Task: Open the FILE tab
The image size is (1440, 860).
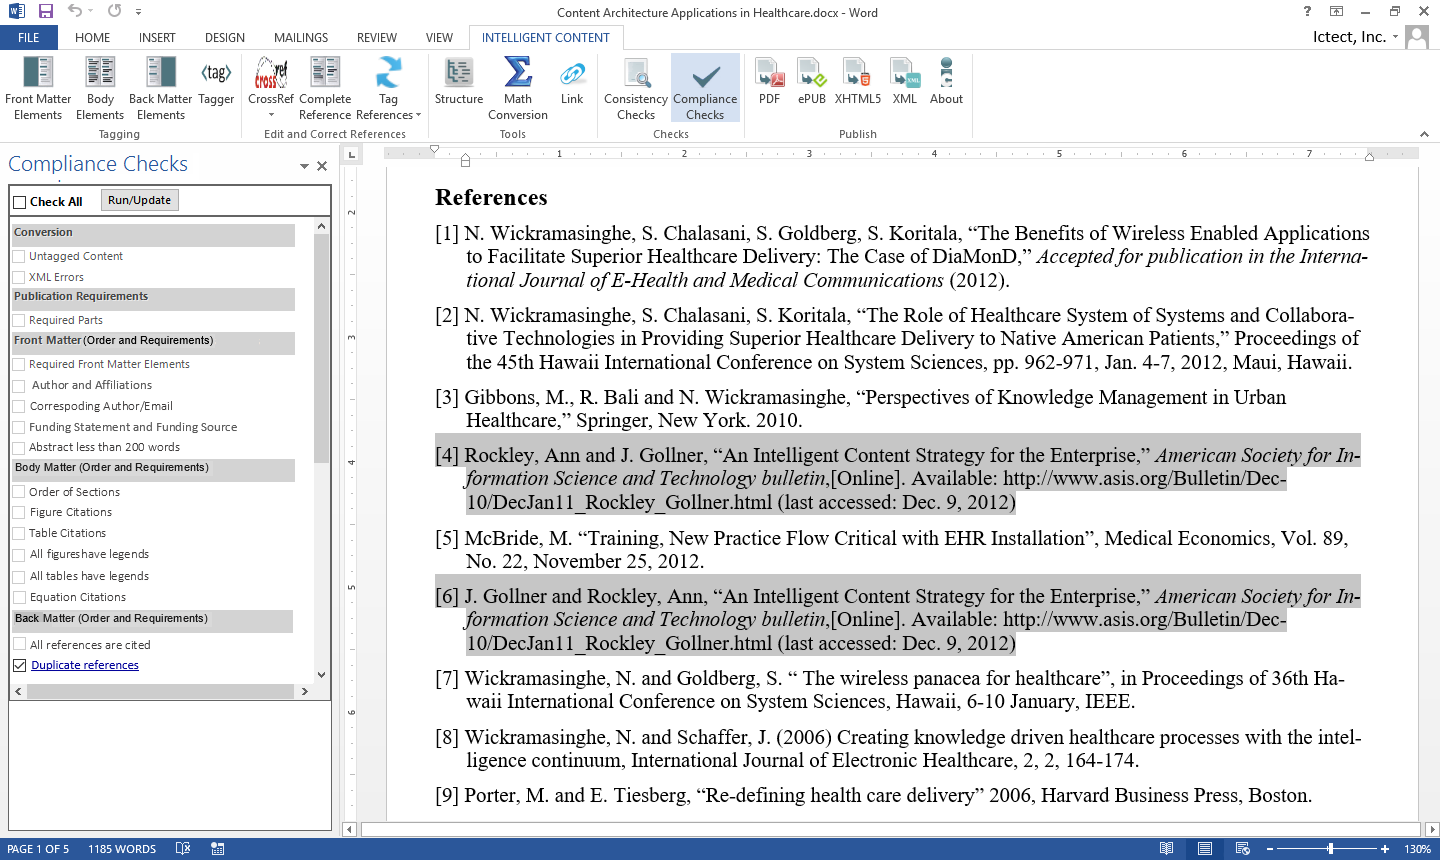Action: pos(29,37)
